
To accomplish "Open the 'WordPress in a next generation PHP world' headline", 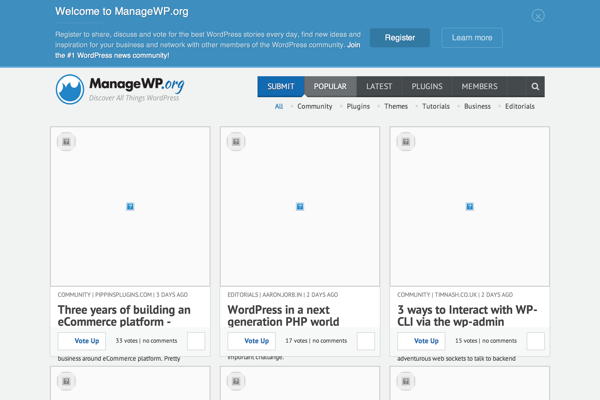I will pyautogui.click(x=283, y=316).
